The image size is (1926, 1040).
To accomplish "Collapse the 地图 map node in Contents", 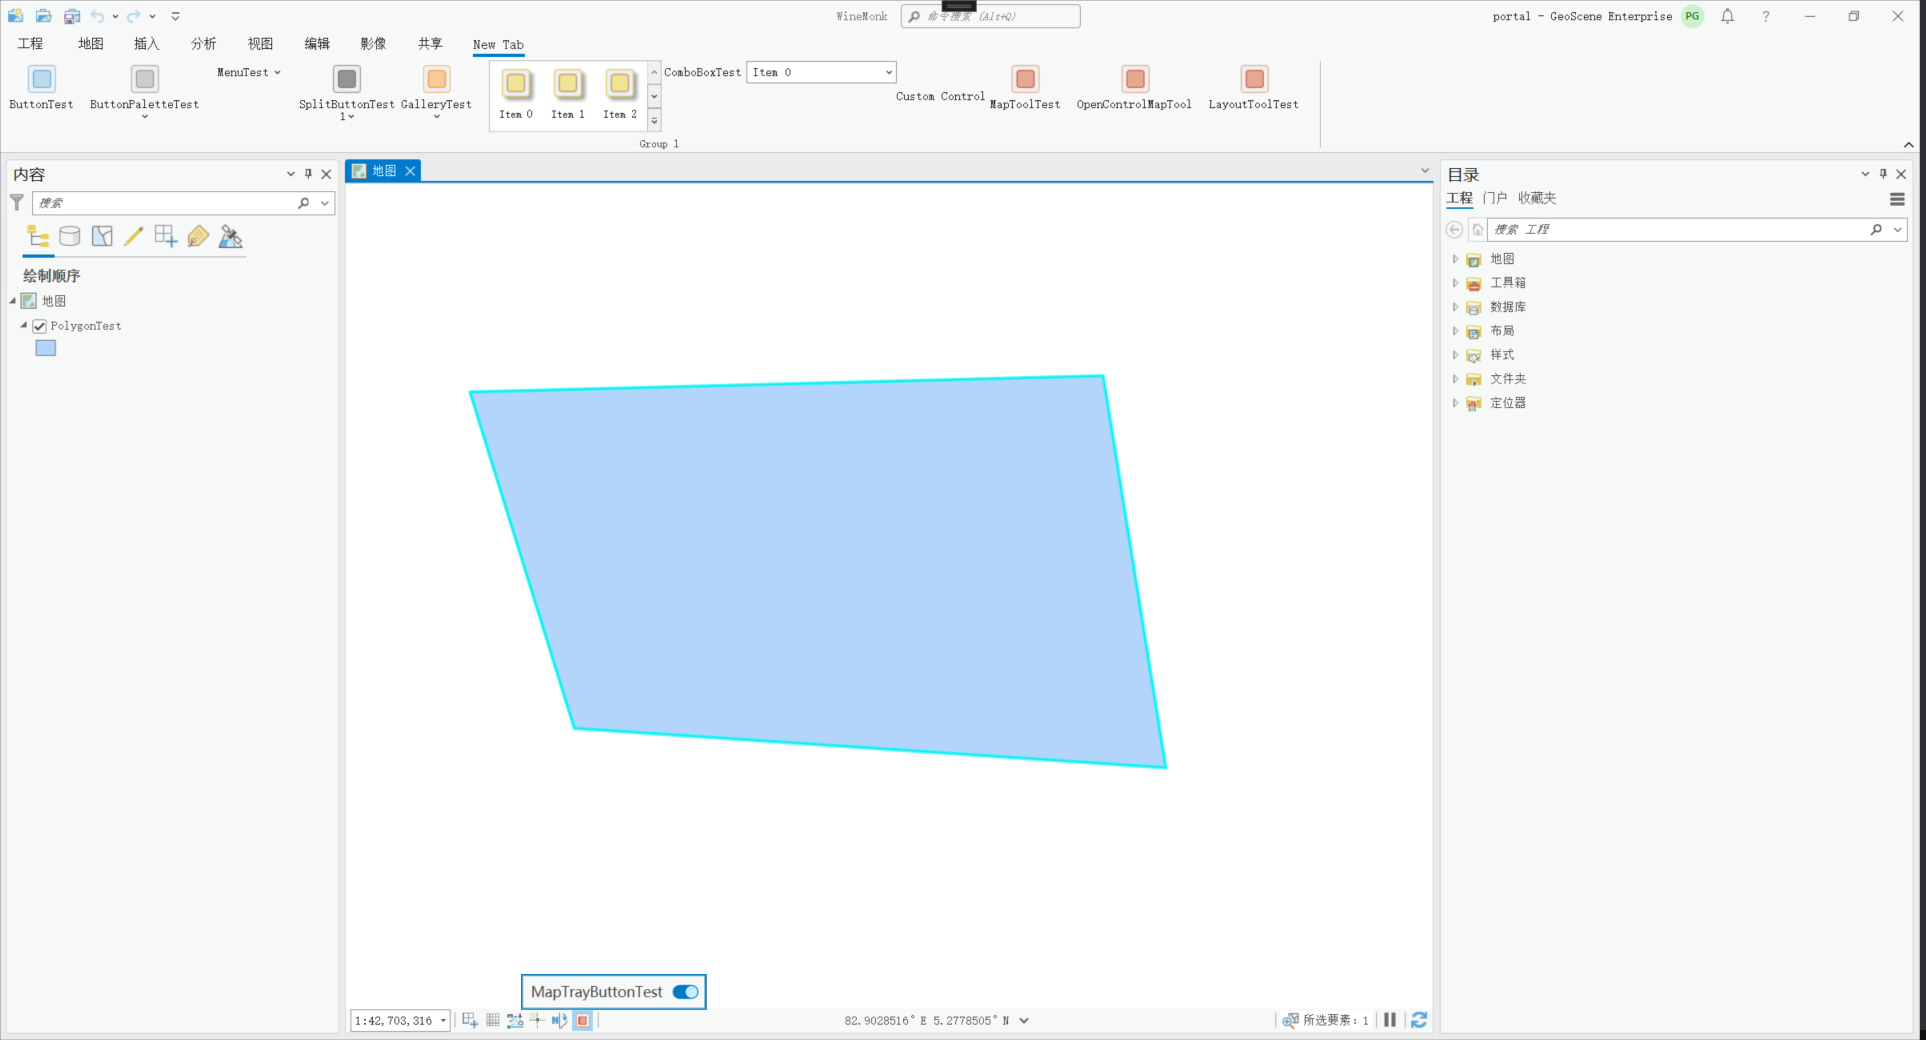I will pyautogui.click(x=13, y=301).
